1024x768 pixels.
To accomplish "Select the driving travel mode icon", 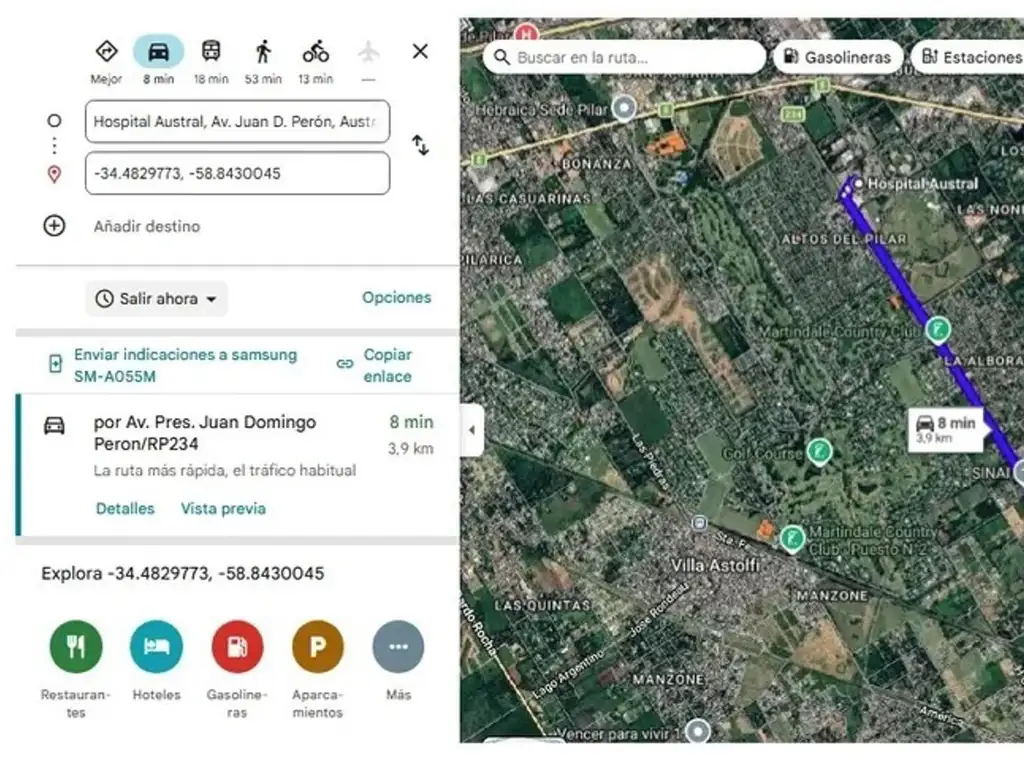I will tap(158, 52).
